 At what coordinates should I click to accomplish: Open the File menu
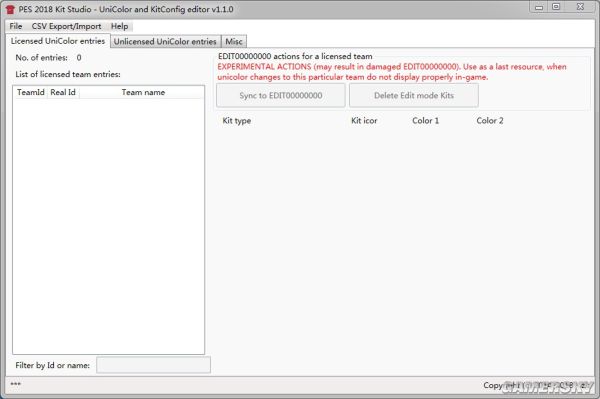[16, 26]
